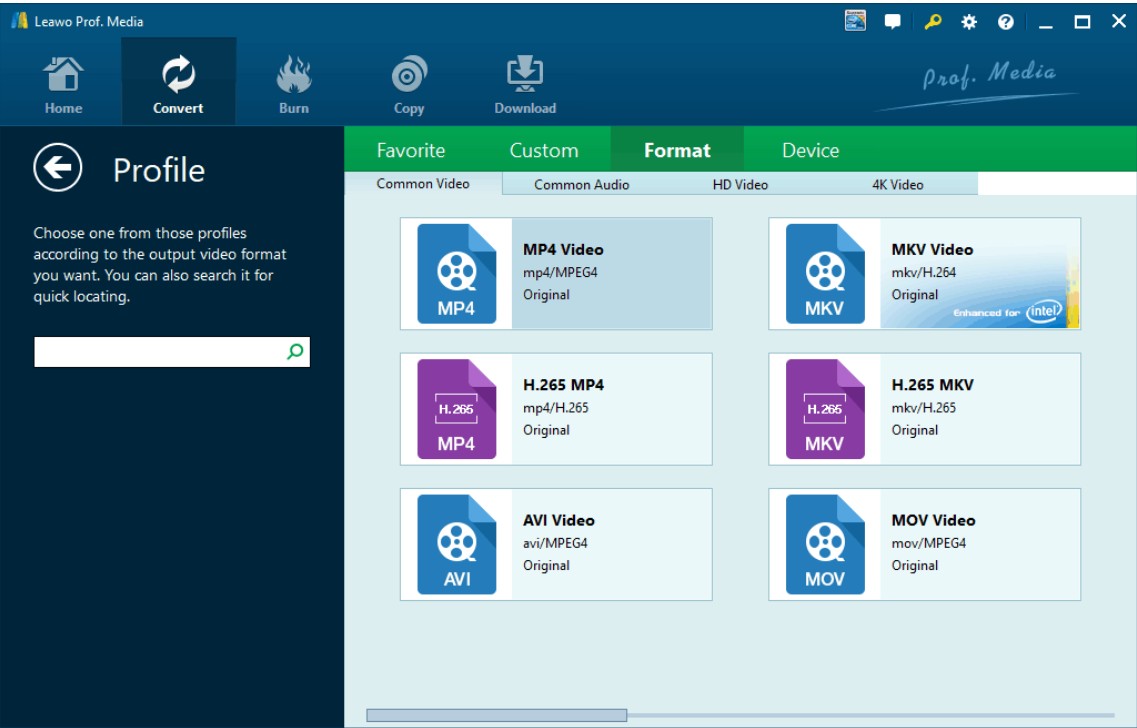
Task: Switch to the Burn module
Action: (293, 80)
